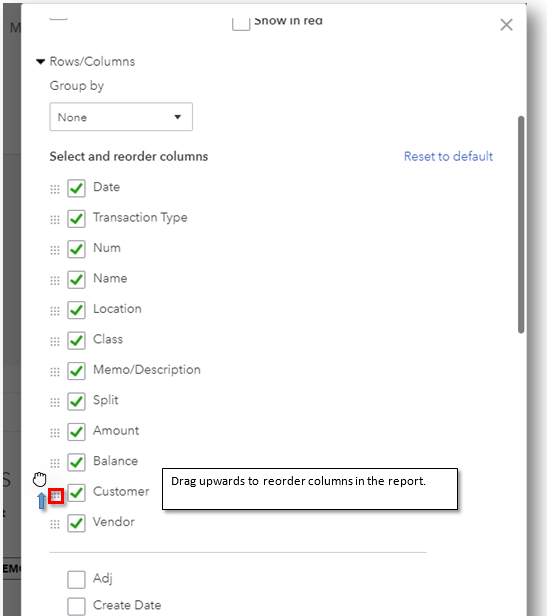
Task: Check the Create Date checkbox
Action: [76, 607]
